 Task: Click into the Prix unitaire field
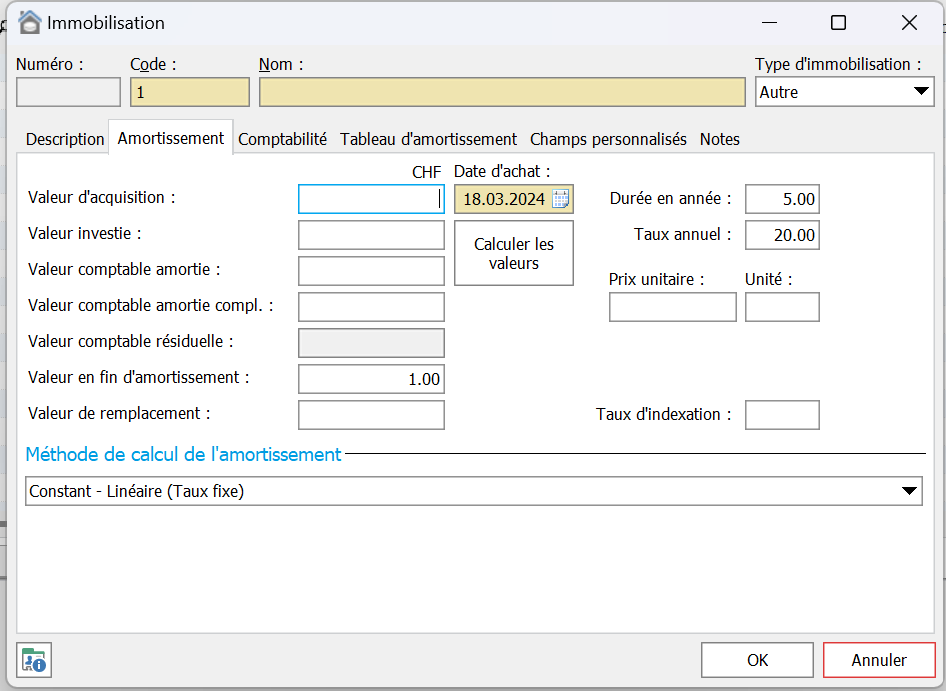(x=672, y=307)
